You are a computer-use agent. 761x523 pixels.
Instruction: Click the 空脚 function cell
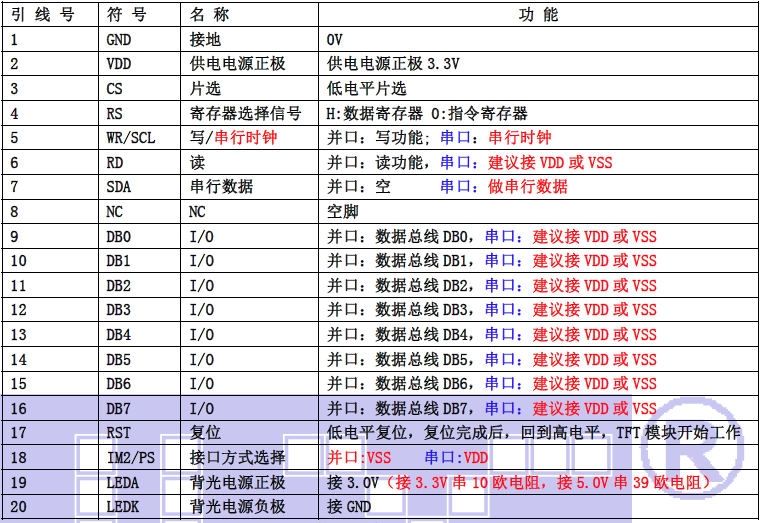point(343,211)
